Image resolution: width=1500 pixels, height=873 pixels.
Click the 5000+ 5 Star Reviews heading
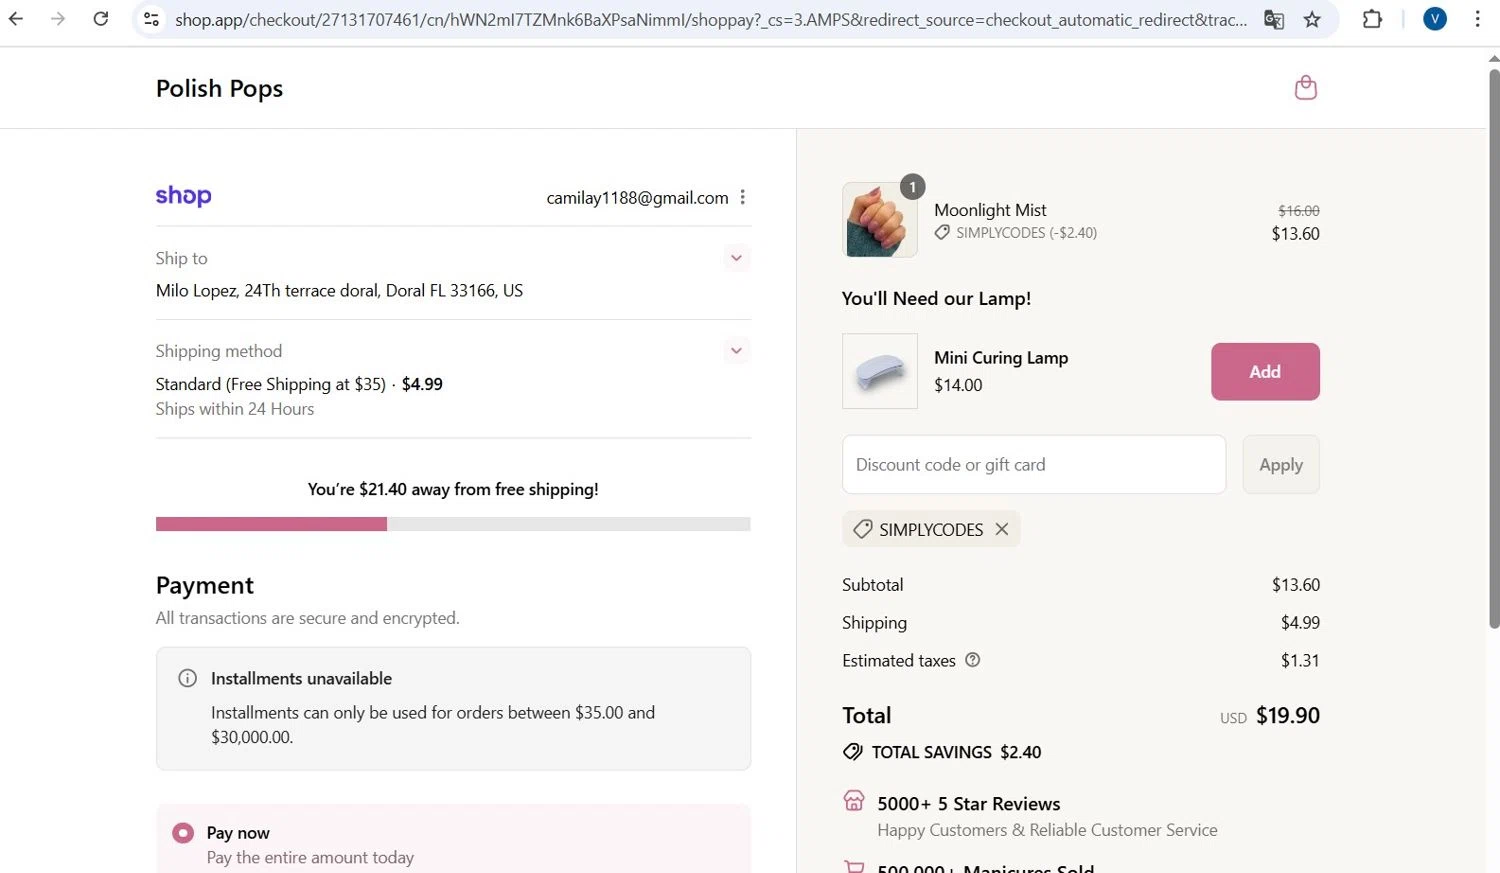pos(969,804)
